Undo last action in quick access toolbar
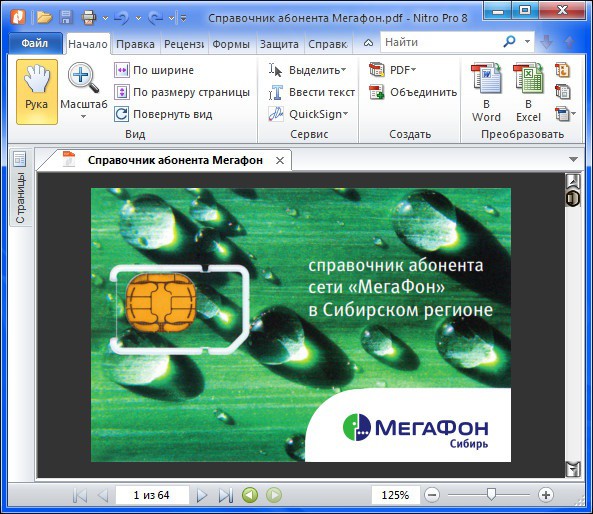 (122, 18)
